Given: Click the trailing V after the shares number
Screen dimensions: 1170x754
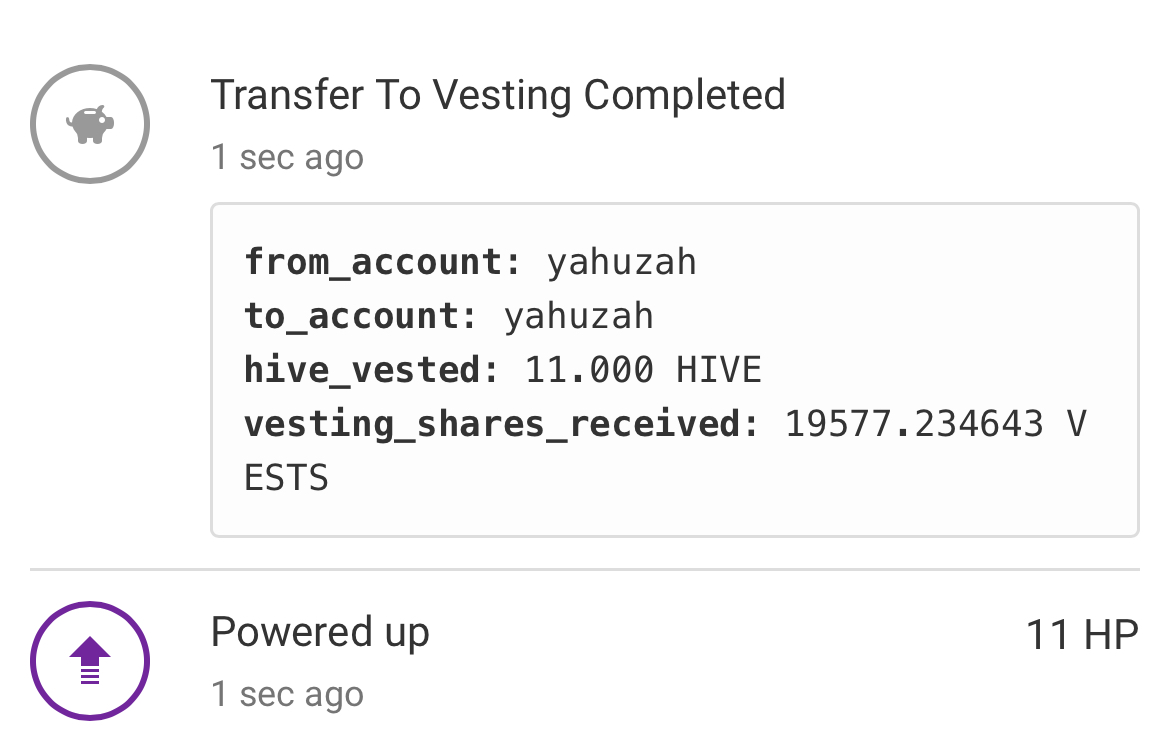Looking at the screenshot, I should 1076,424.
